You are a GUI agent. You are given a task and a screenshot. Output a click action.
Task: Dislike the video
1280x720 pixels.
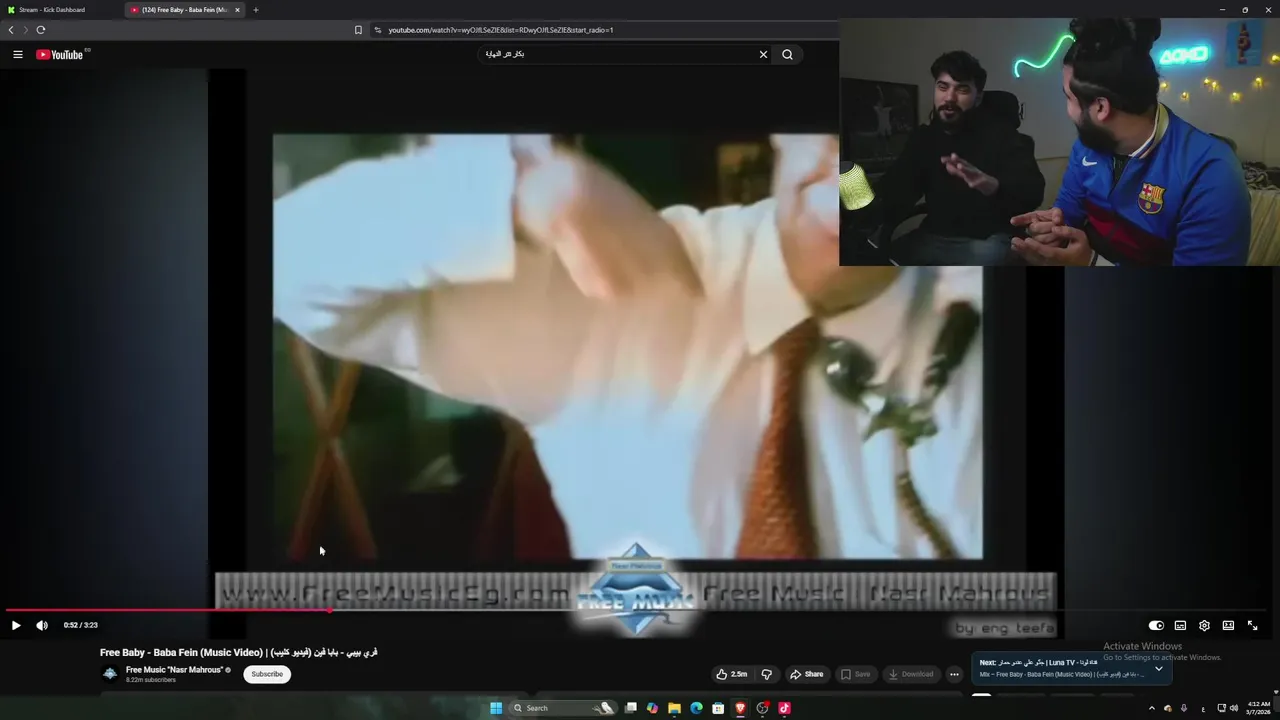[x=767, y=674]
